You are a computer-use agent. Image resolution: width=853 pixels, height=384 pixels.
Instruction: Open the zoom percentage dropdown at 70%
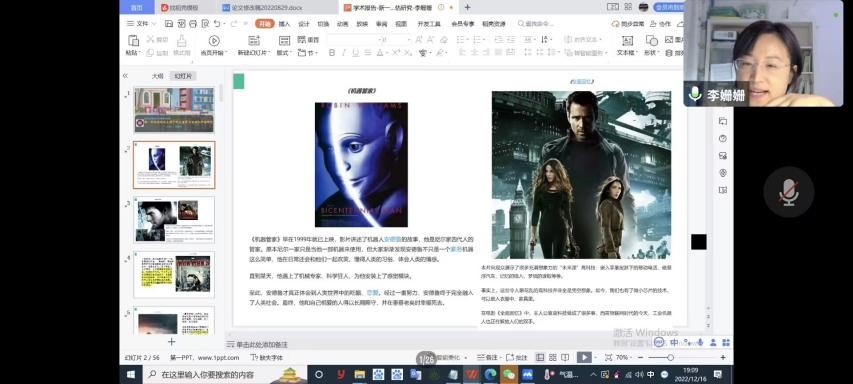point(624,357)
